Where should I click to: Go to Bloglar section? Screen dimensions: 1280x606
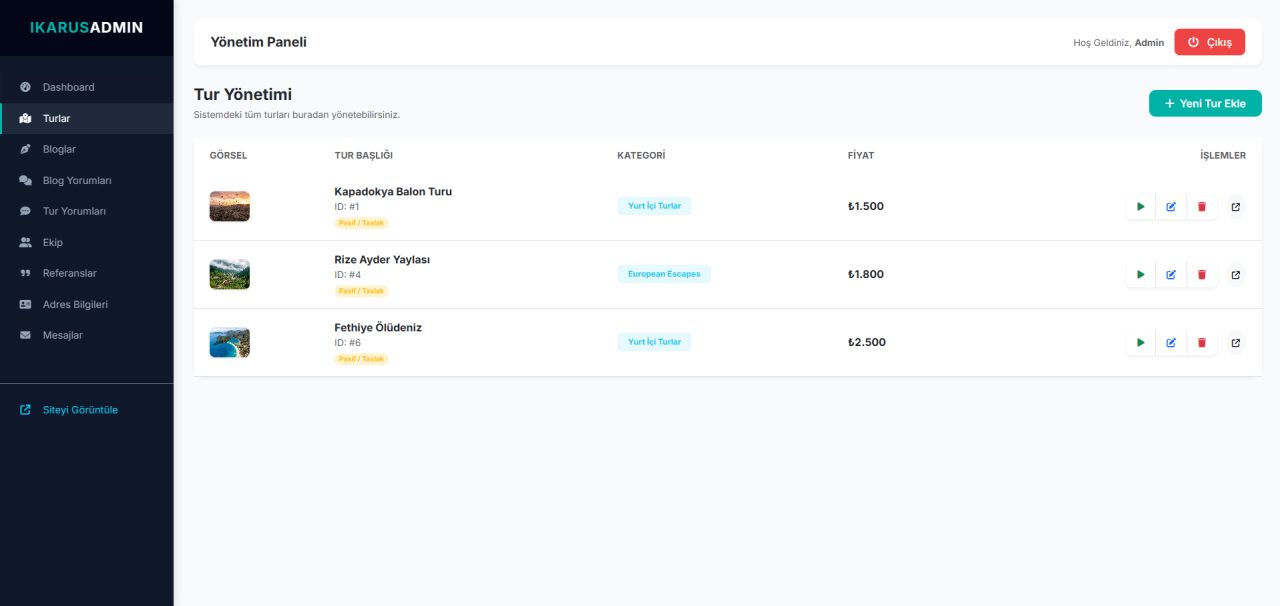[87, 149]
